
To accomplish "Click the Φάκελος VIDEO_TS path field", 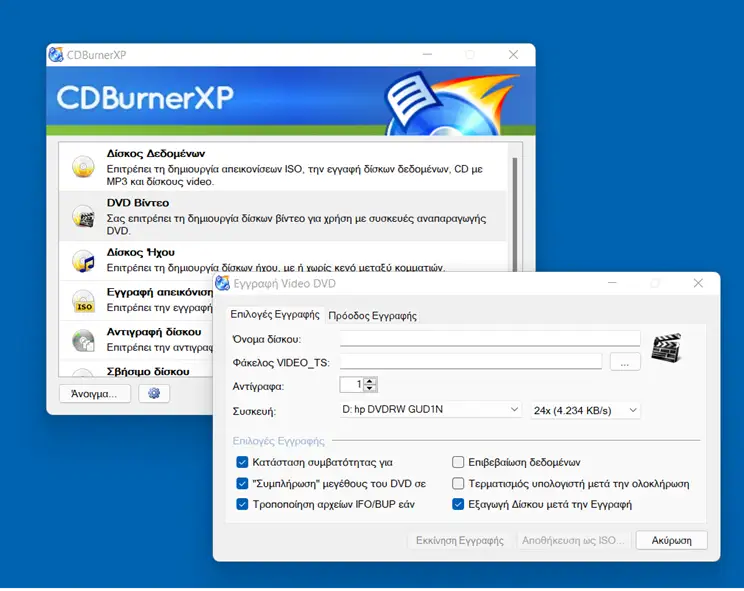I will pyautogui.click(x=471, y=362).
